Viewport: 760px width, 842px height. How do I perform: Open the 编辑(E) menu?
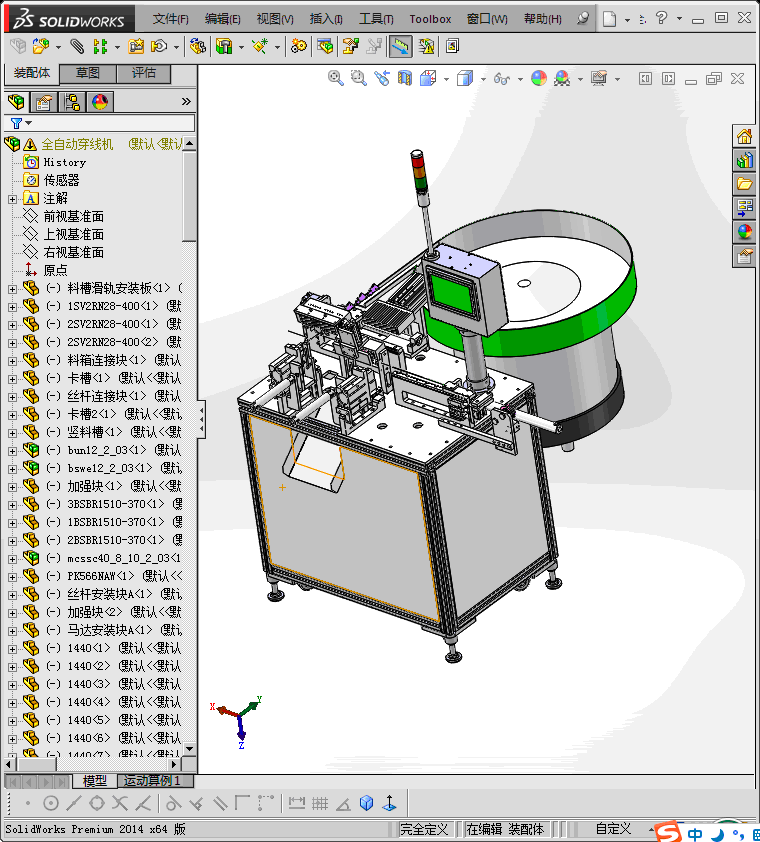click(222, 19)
